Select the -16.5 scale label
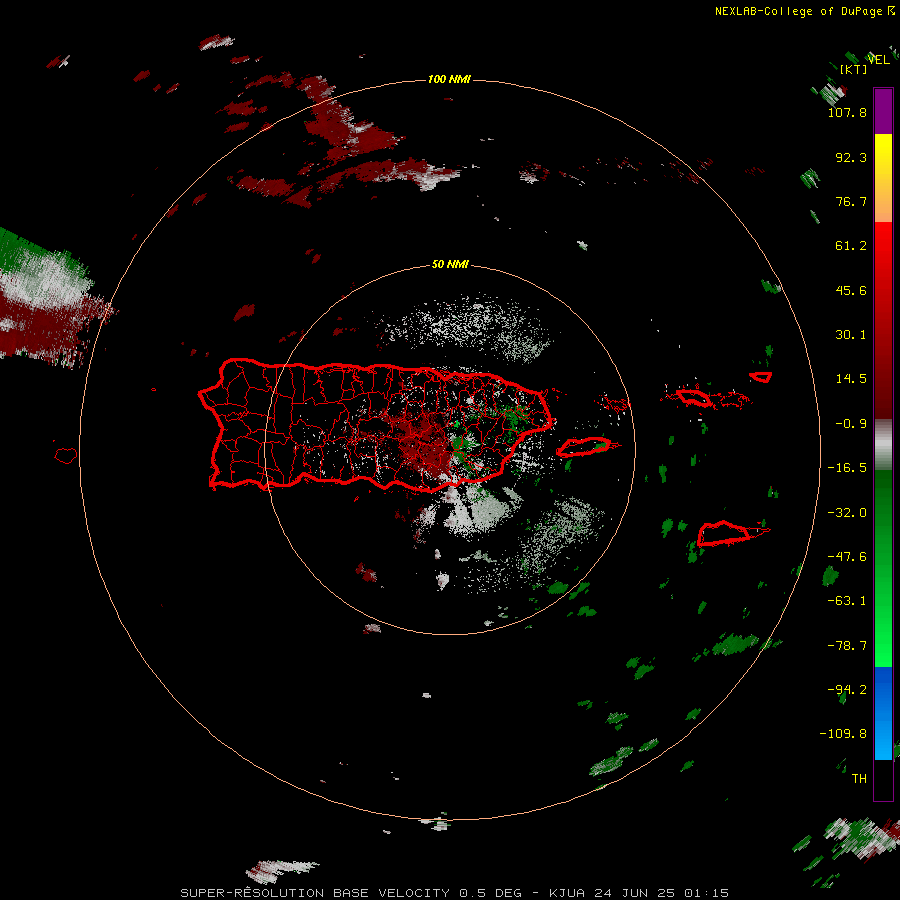 pyautogui.click(x=847, y=468)
